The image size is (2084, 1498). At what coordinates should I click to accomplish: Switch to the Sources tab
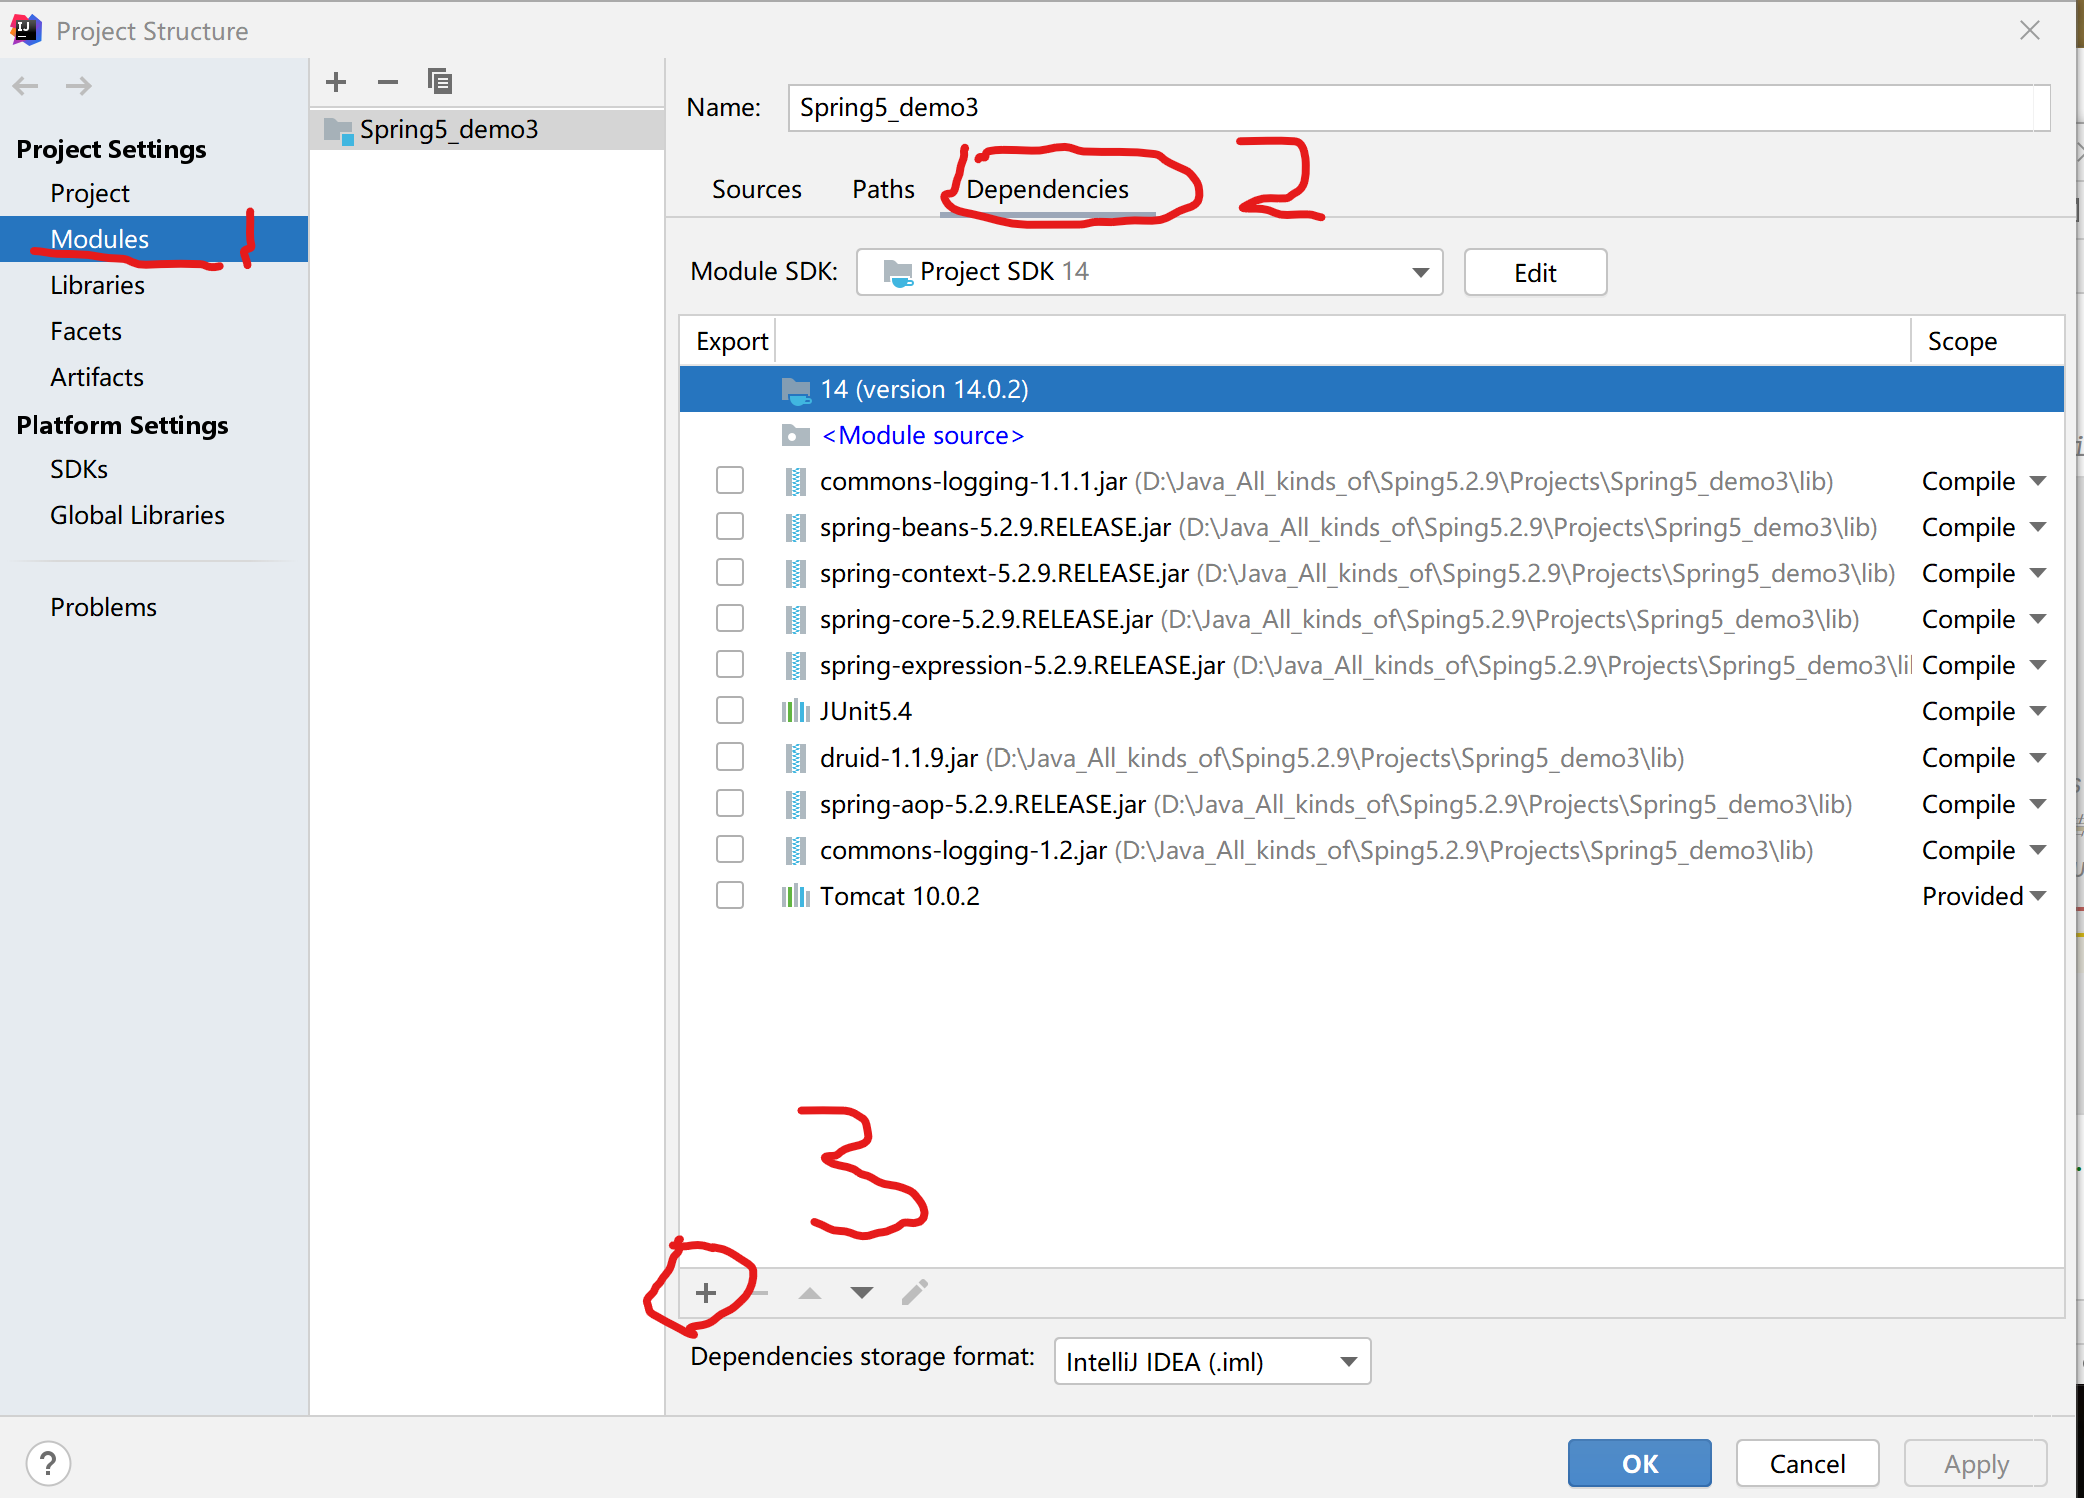757,189
